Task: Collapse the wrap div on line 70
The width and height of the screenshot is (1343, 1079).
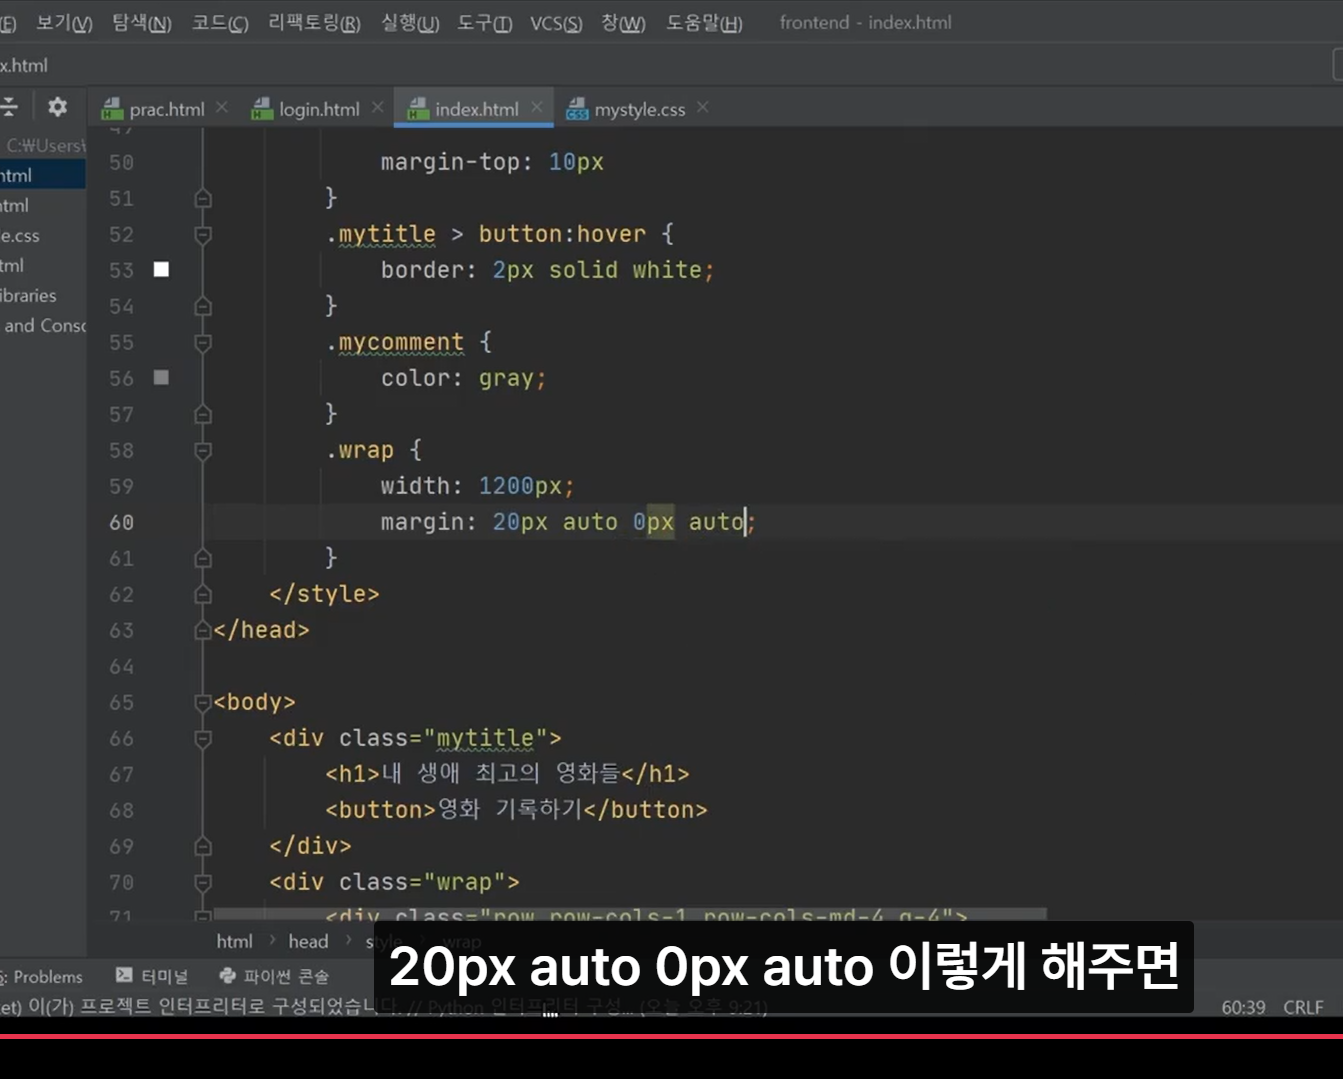Action: pos(203,882)
